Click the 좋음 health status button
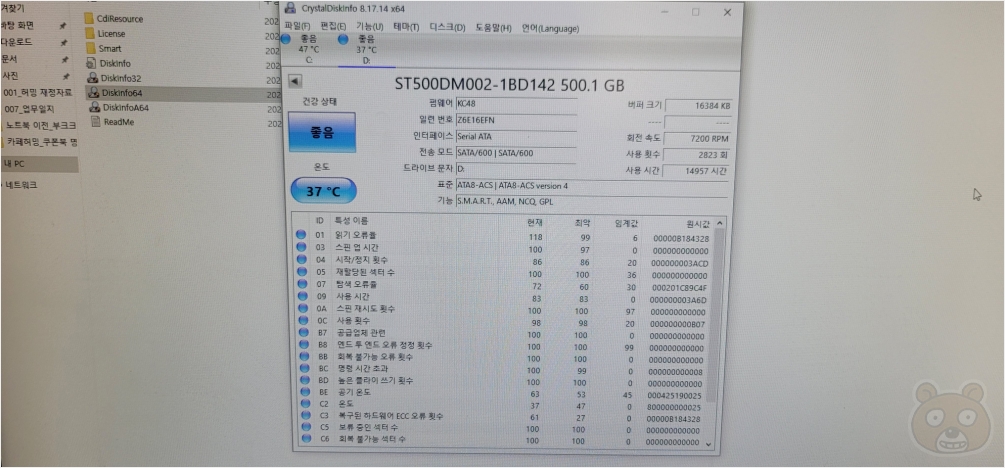This screenshot has height=468, width=1005. tap(322, 131)
